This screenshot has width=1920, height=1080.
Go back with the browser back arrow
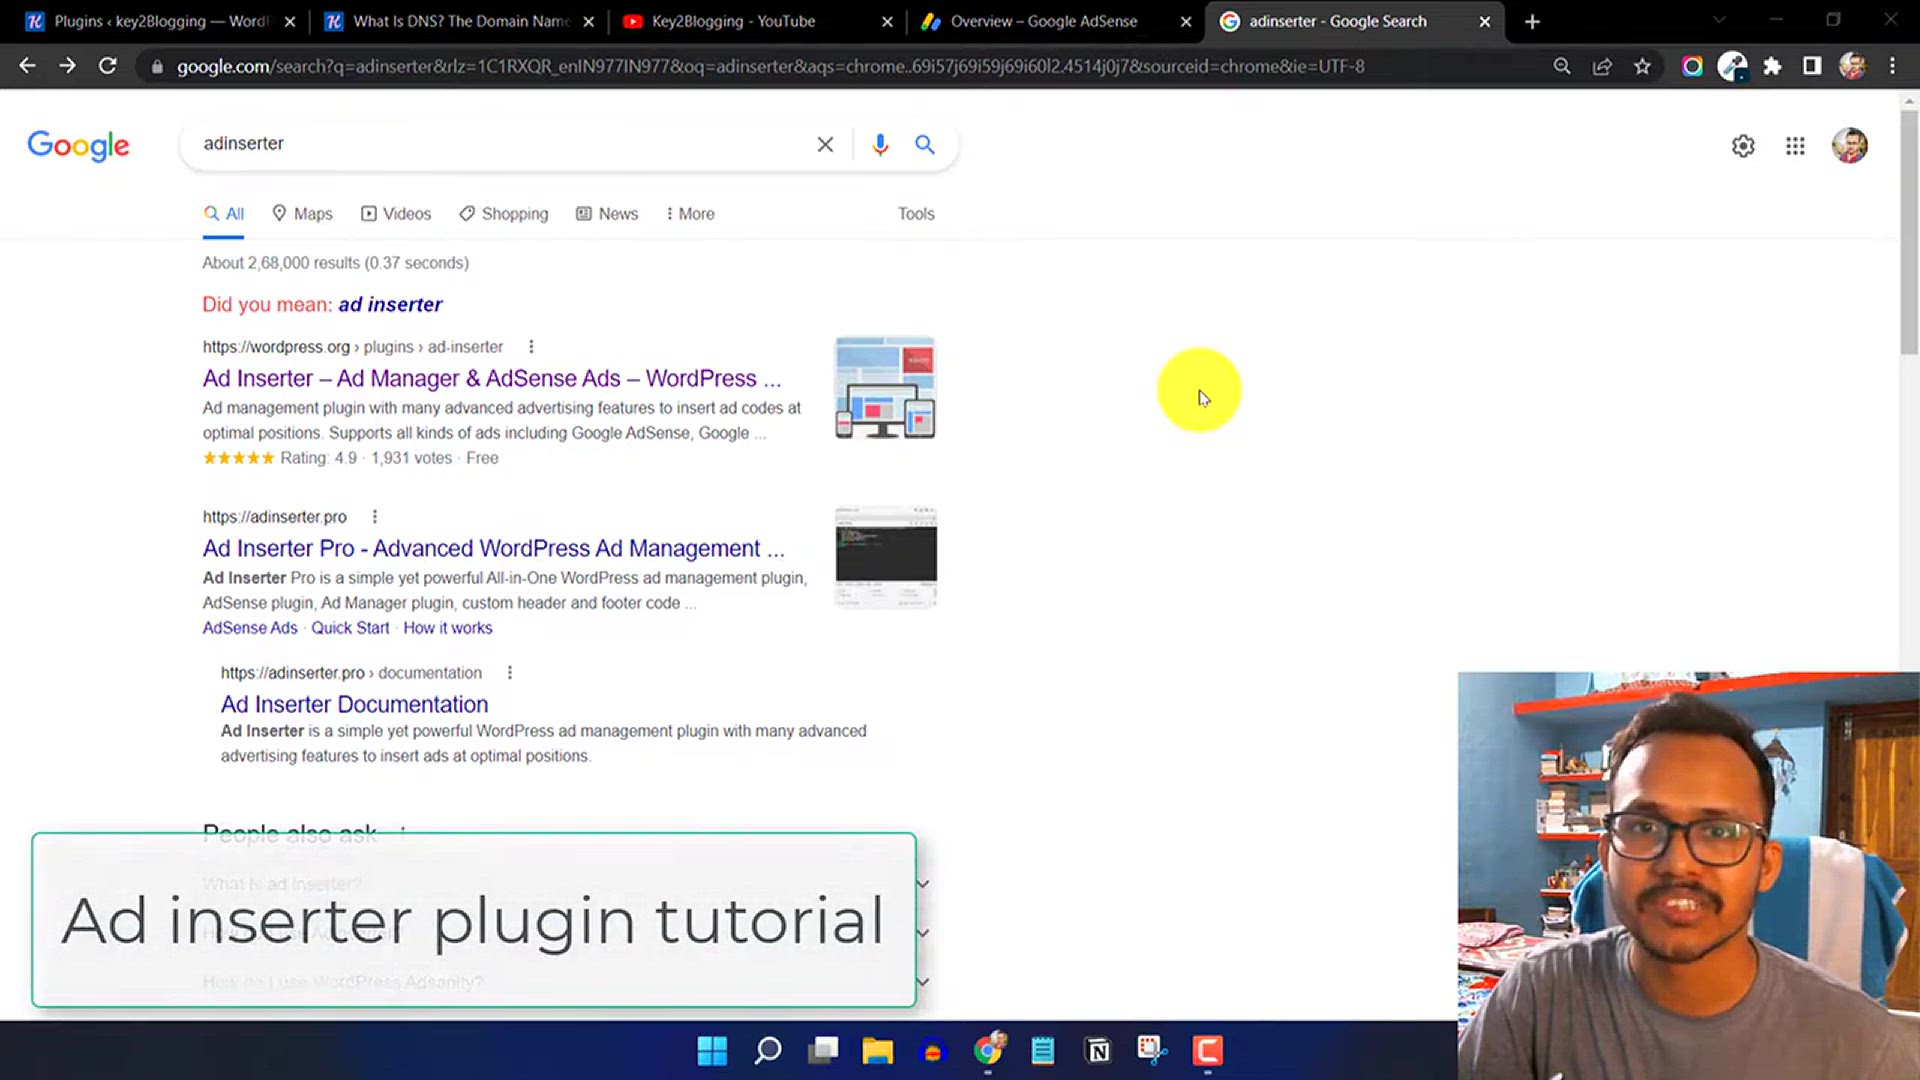pyautogui.click(x=27, y=66)
